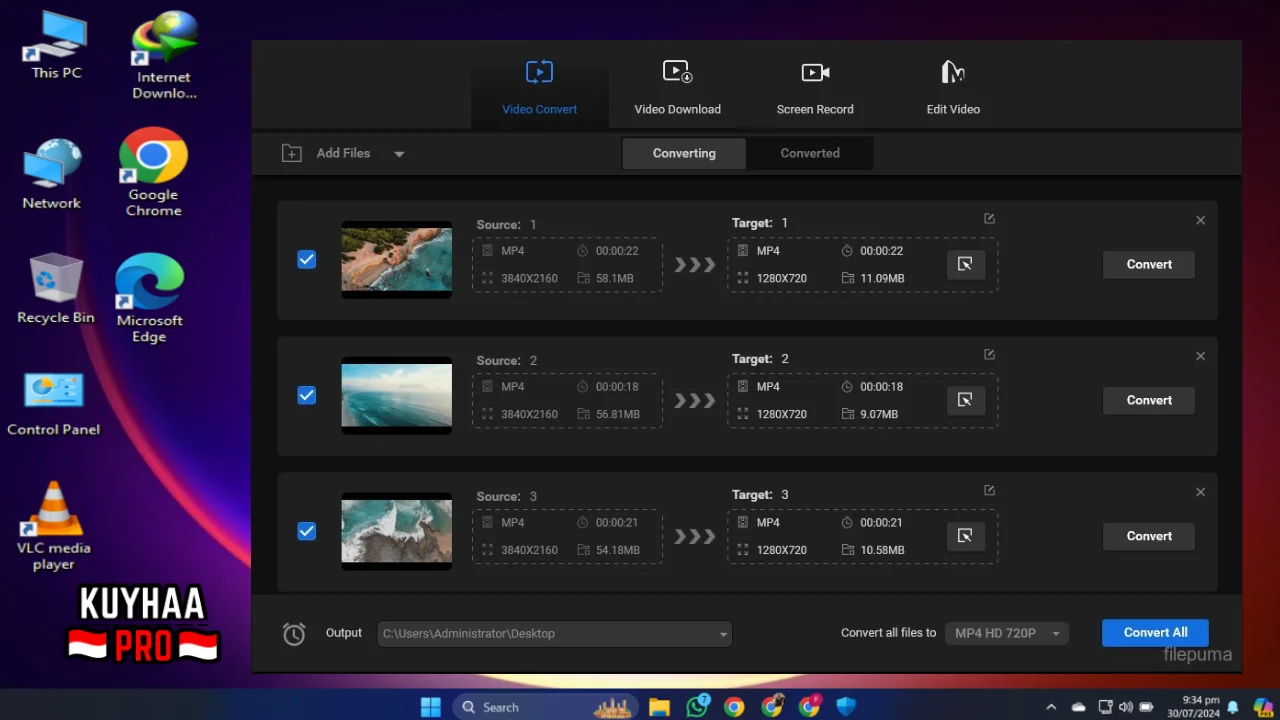Select the Converting tab
Viewport: 1280px width, 720px height.
click(684, 153)
